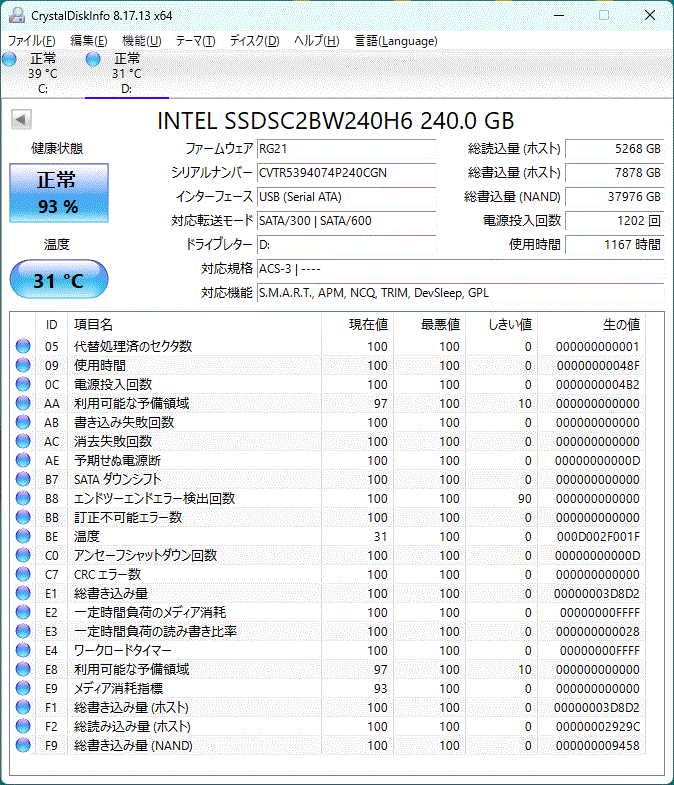Click the 現在値 column header
Viewport: 674px width, 785px height.
click(x=367, y=324)
